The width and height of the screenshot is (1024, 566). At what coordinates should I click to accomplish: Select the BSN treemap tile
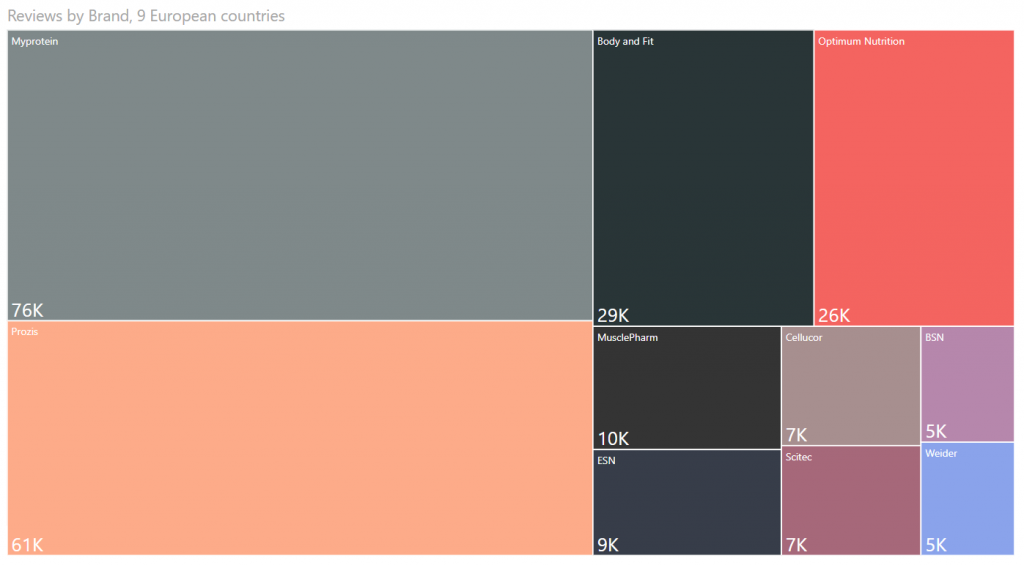point(968,384)
